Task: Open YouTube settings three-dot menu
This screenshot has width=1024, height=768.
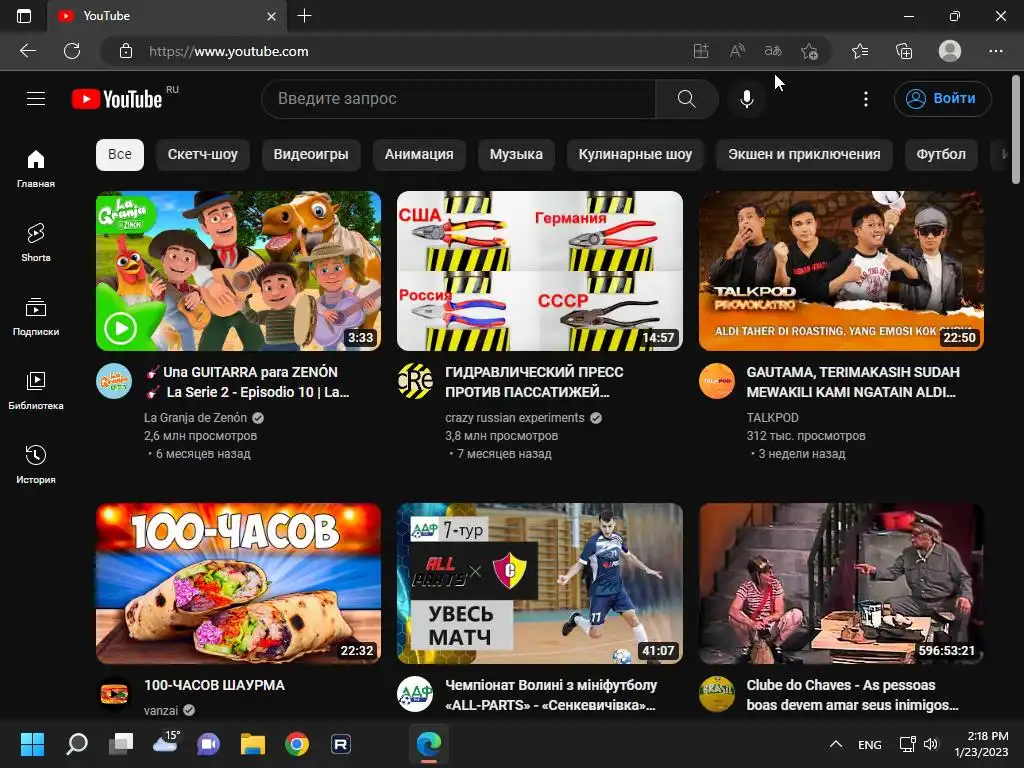Action: click(866, 99)
